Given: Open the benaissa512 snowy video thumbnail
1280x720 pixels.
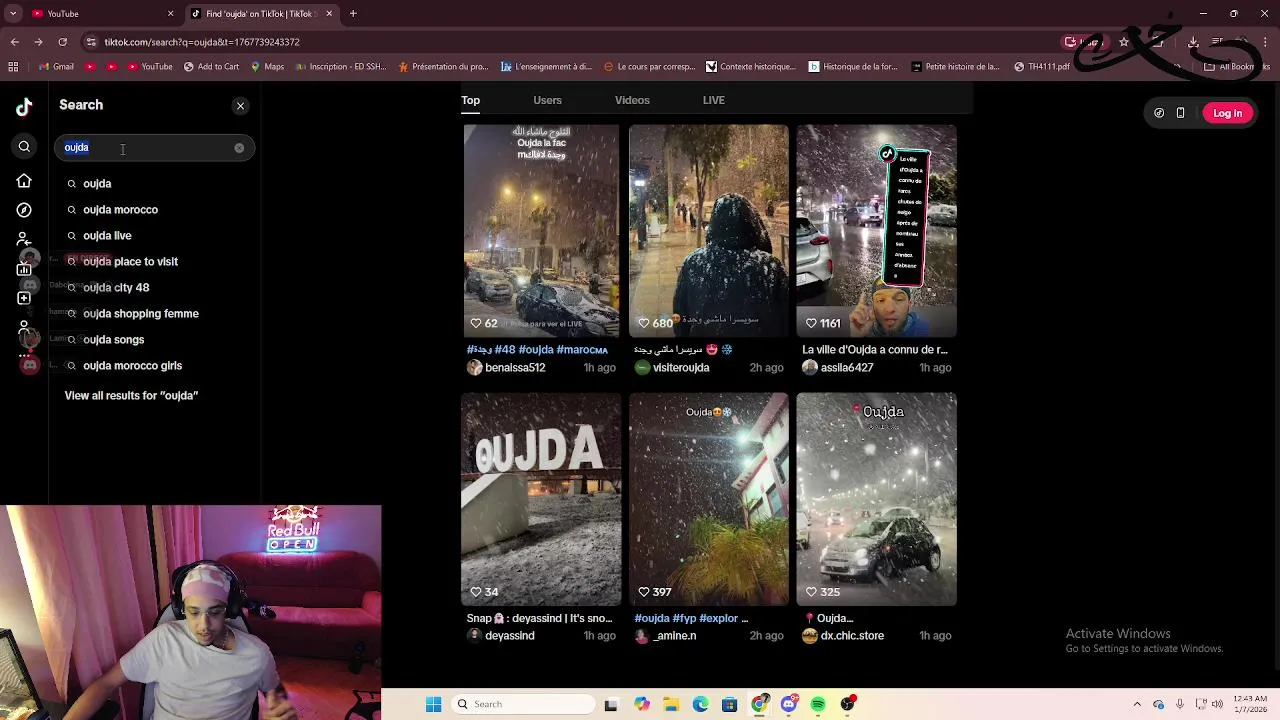Looking at the screenshot, I should [541, 231].
